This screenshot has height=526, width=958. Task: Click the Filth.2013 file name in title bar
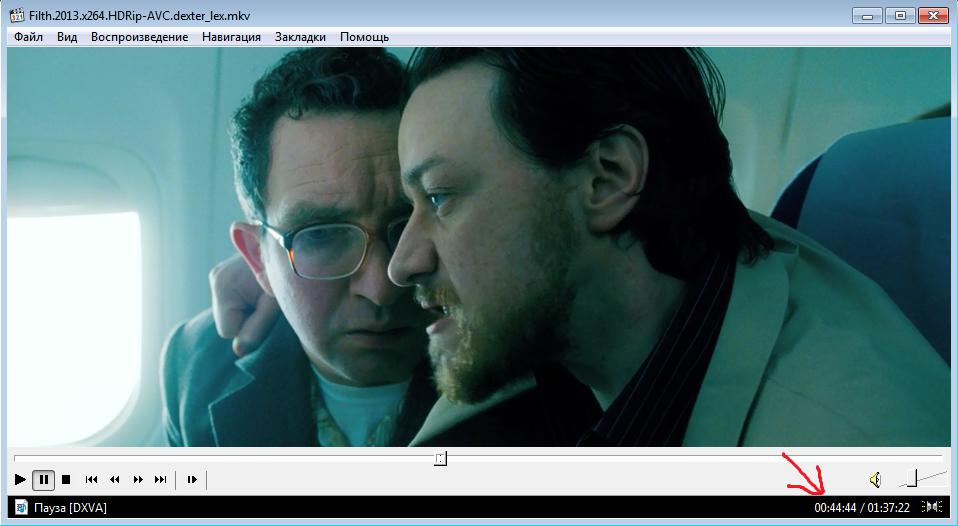coord(139,16)
